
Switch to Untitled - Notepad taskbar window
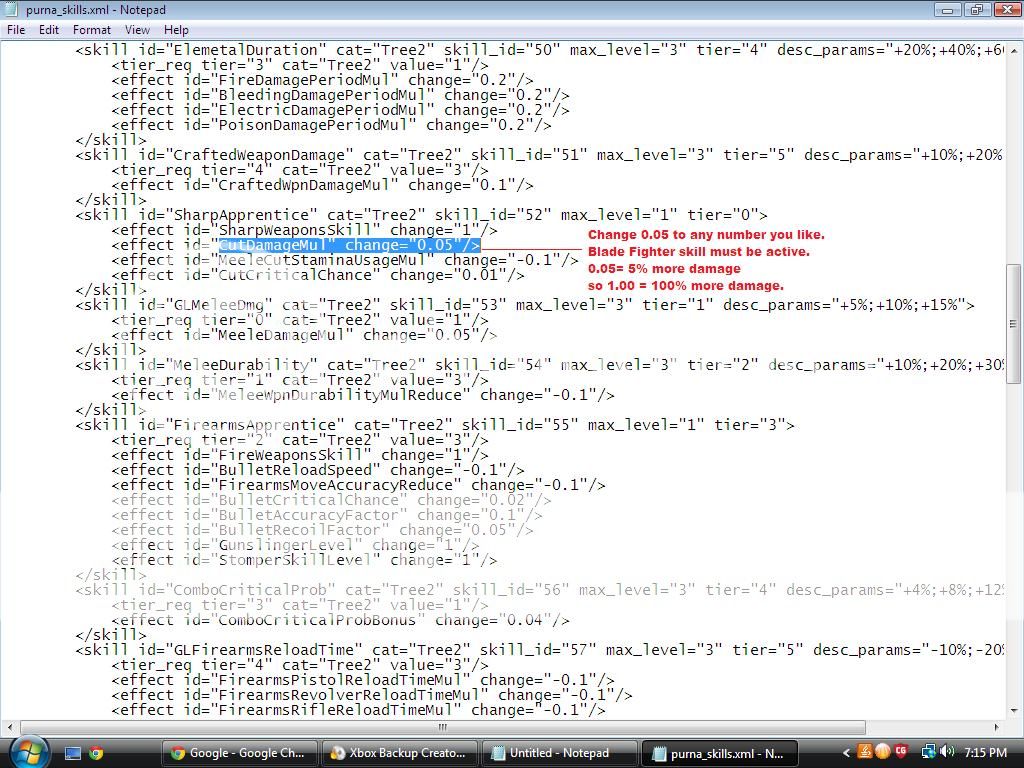click(558, 753)
